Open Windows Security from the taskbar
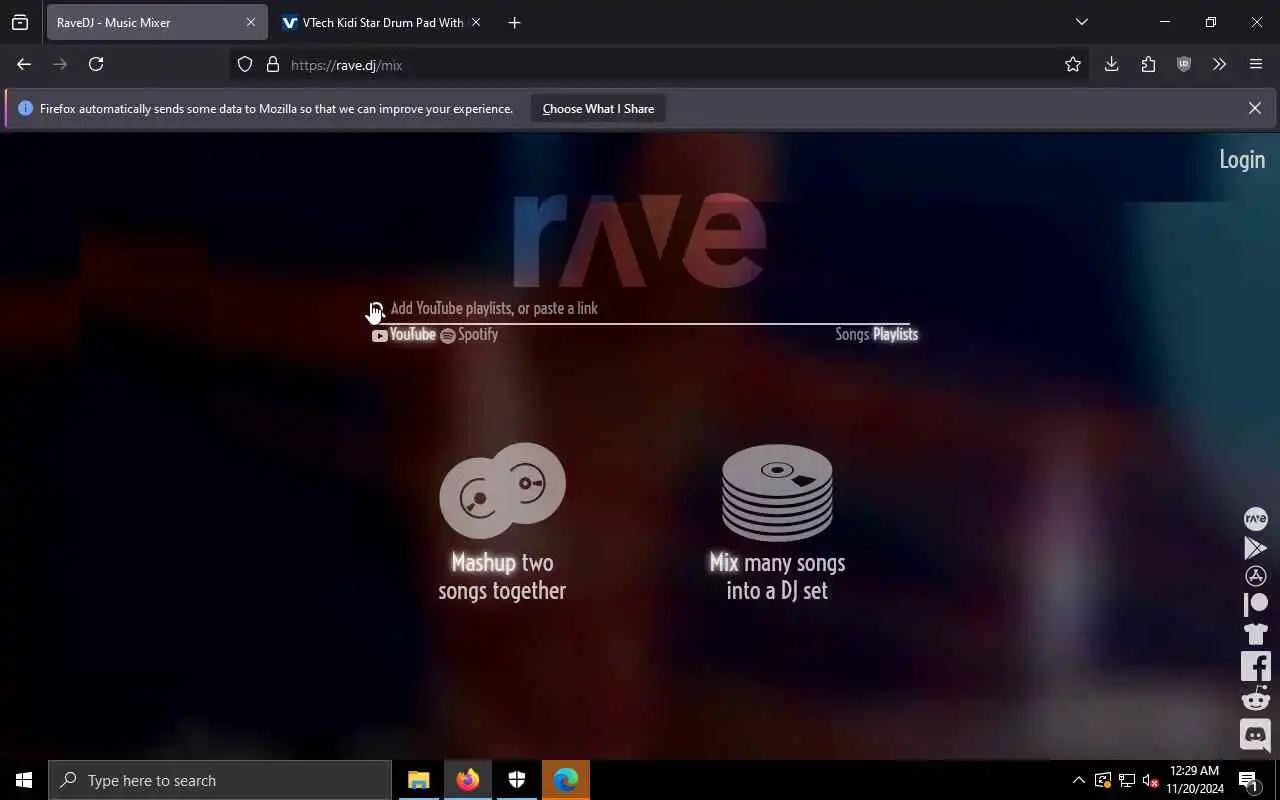The image size is (1280, 800). pyautogui.click(x=517, y=780)
